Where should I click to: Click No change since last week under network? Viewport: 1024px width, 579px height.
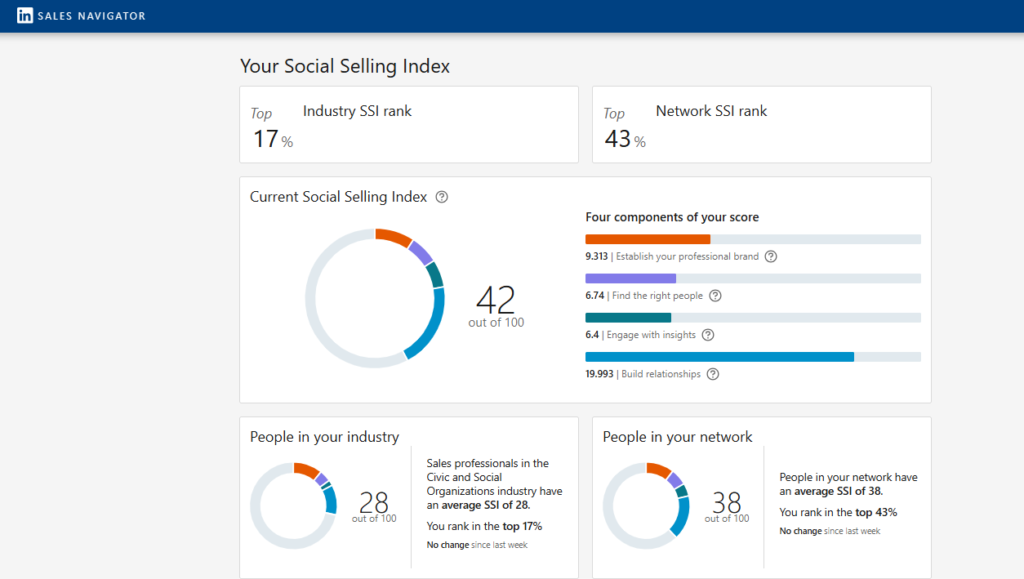click(x=829, y=531)
